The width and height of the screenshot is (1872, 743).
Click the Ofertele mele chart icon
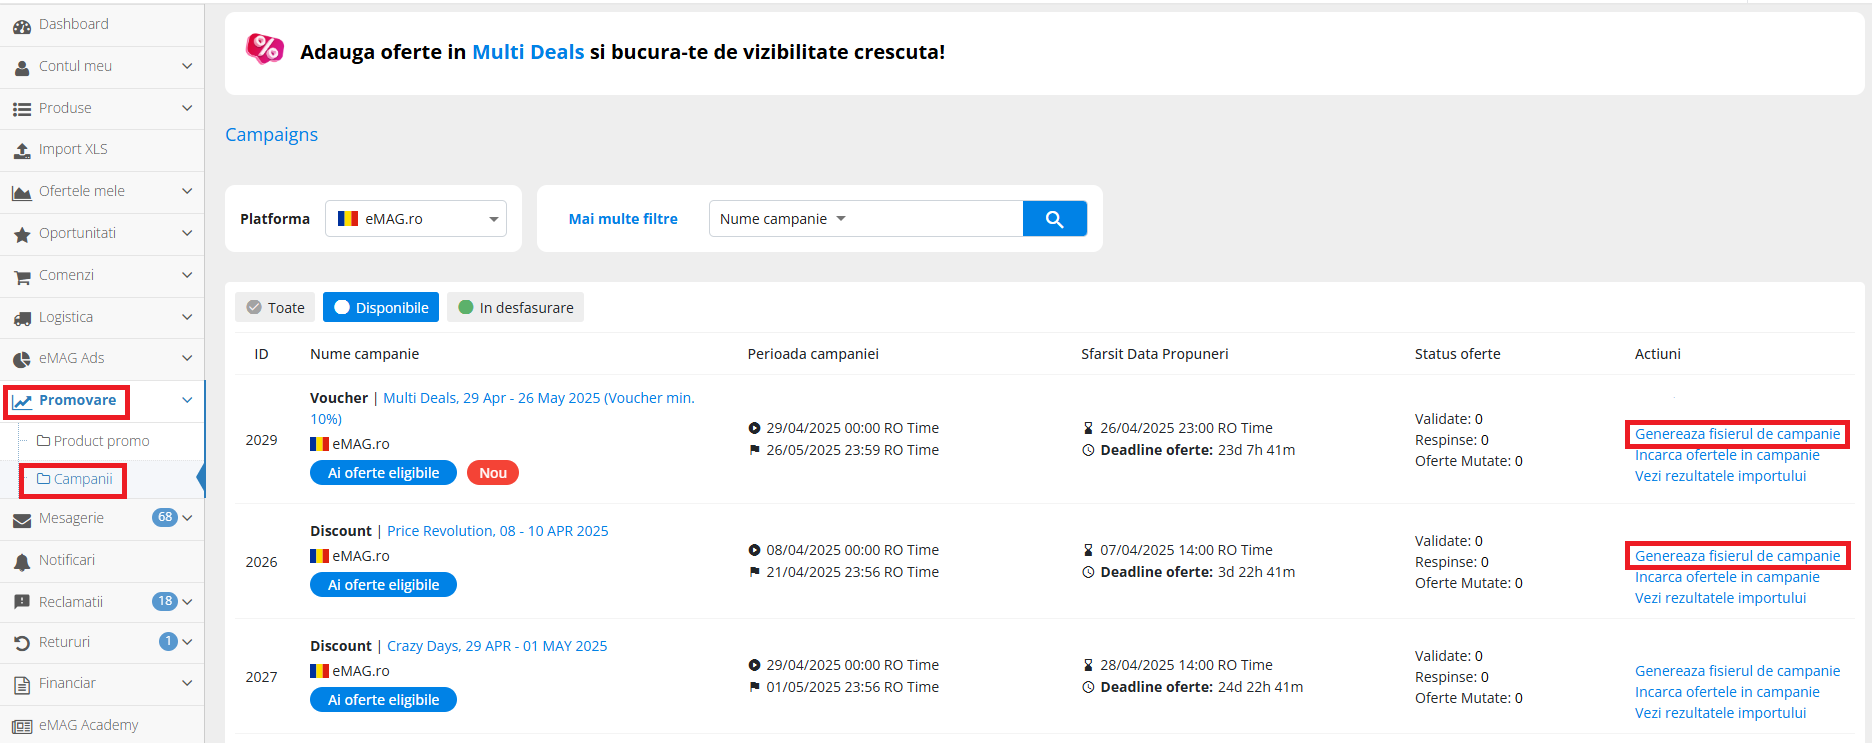[22, 192]
